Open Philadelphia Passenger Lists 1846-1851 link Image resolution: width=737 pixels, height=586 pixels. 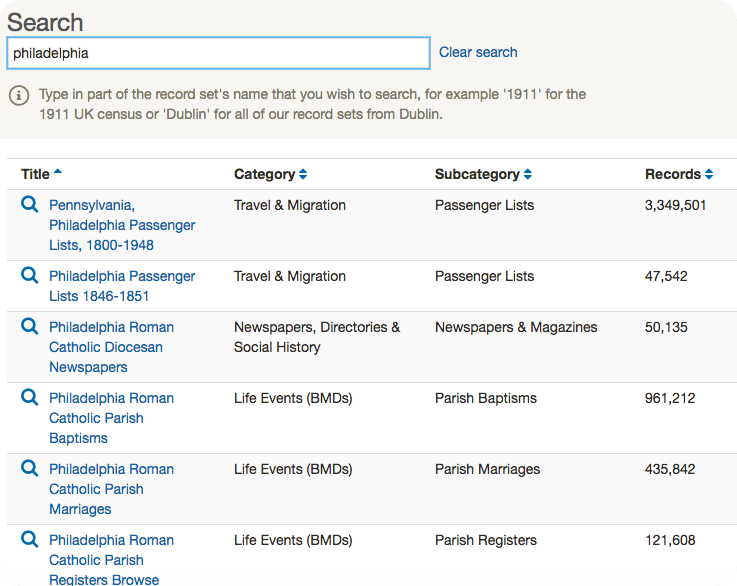122,286
